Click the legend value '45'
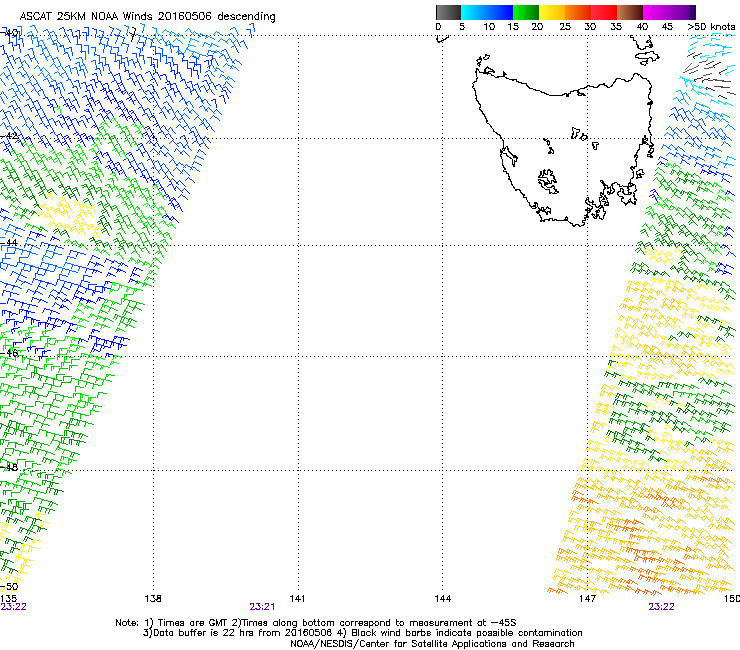Screen dimensions: 740x650 click(x=667, y=27)
